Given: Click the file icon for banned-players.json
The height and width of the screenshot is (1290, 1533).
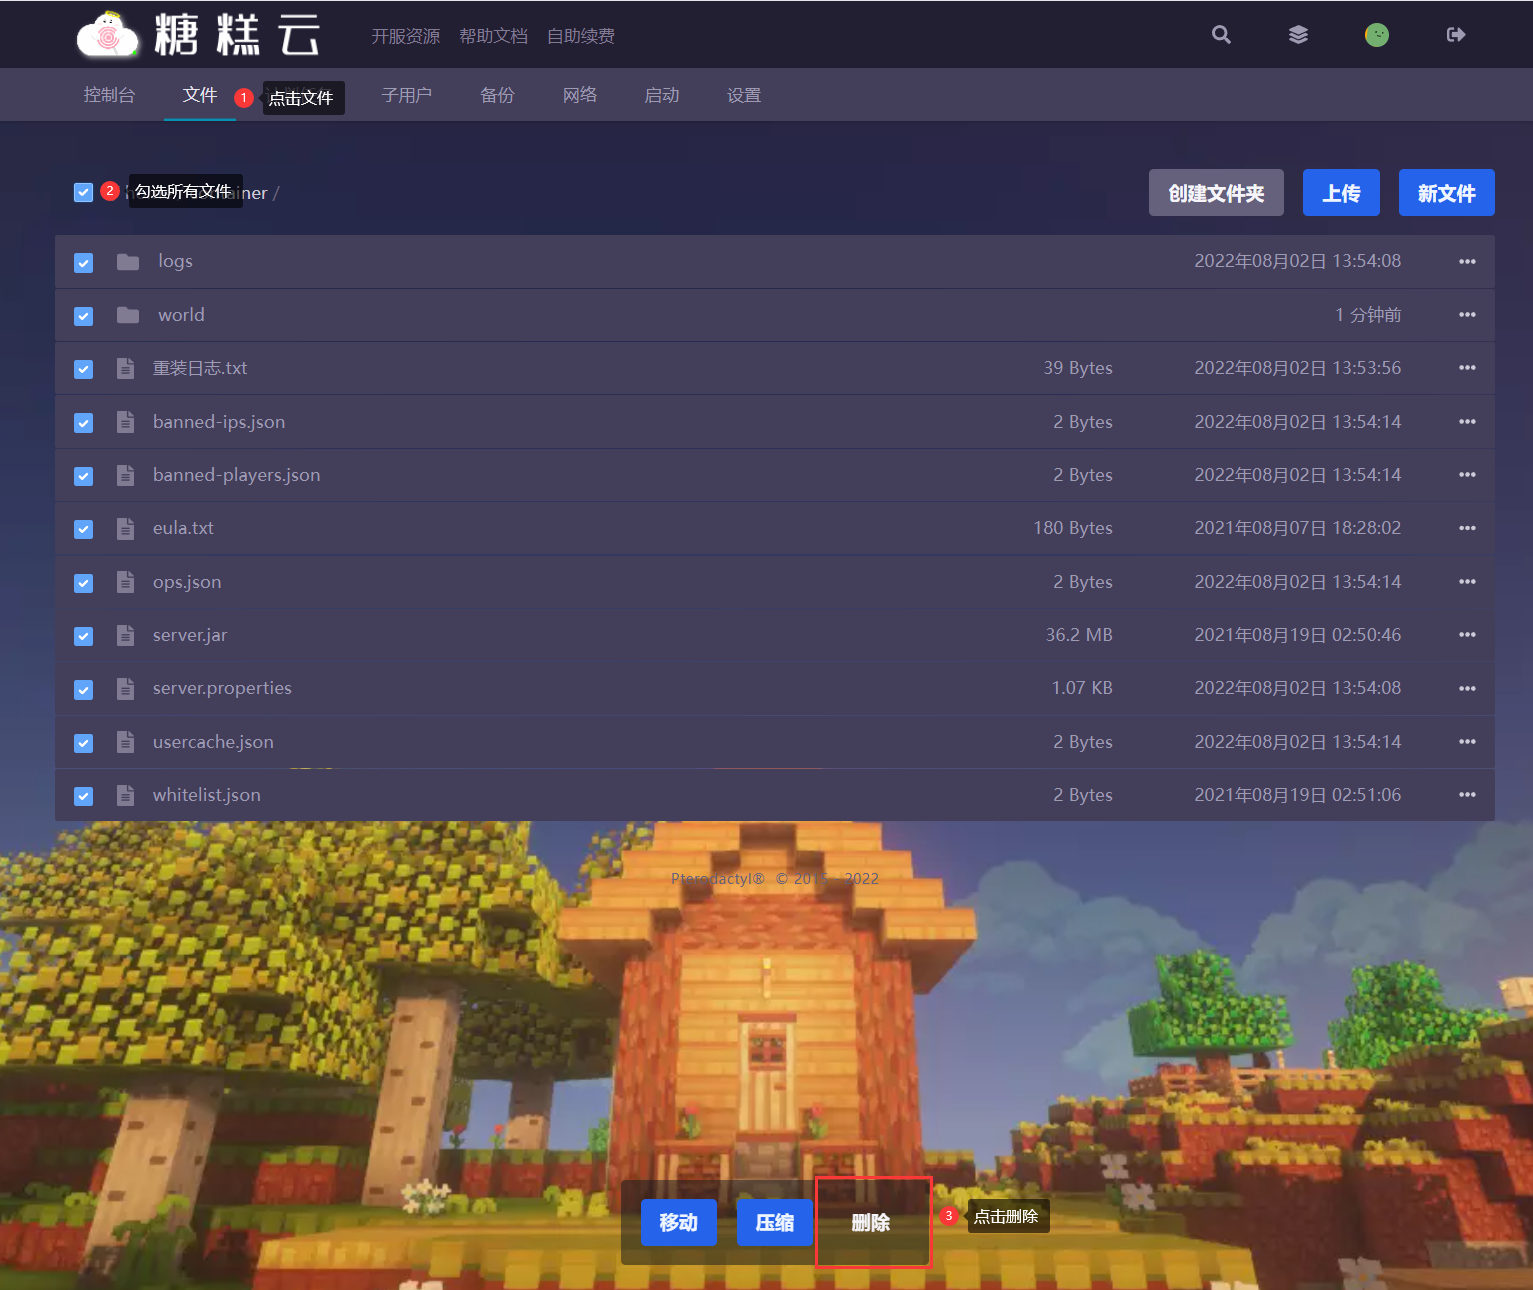Looking at the screenshot, I should point(125,475).
